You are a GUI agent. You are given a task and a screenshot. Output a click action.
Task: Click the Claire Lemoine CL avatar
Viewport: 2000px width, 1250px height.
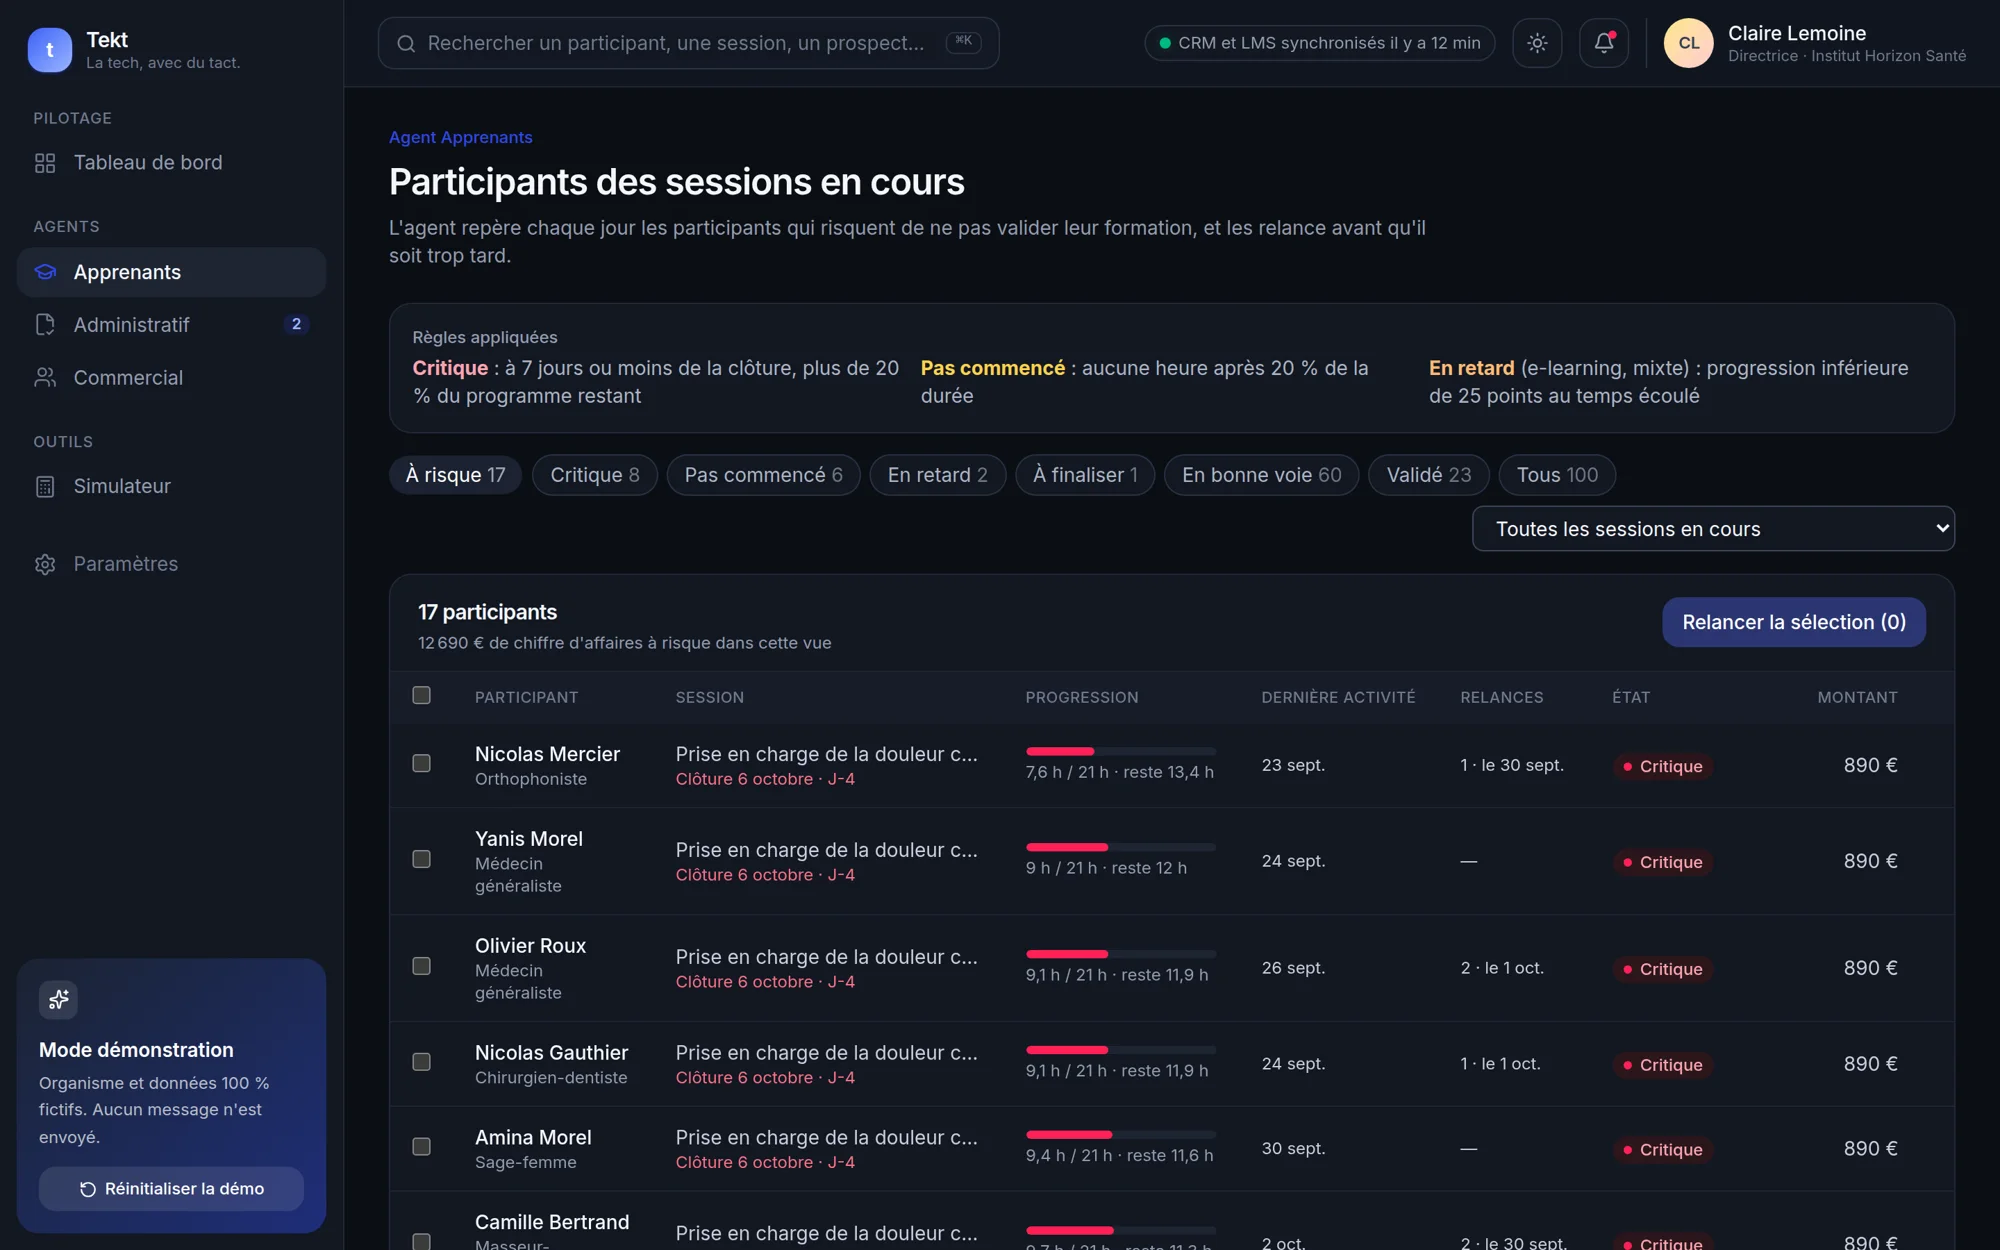(1688, 43)
